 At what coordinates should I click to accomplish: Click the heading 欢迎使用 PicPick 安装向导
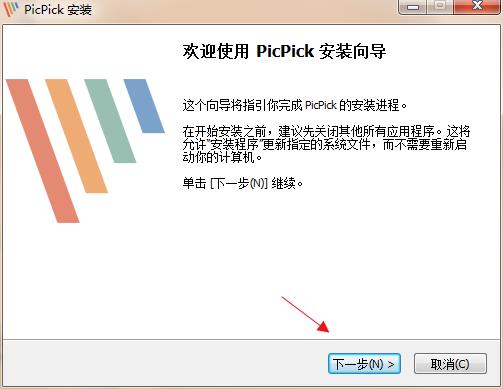[x=284, y=51]
